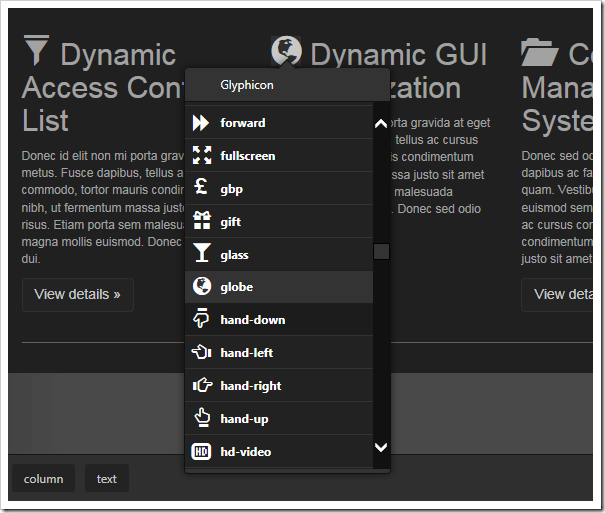This screenshot has width=605, height=513.
Task: Choose the hand-up menu entry
Action: click(244, 419)
